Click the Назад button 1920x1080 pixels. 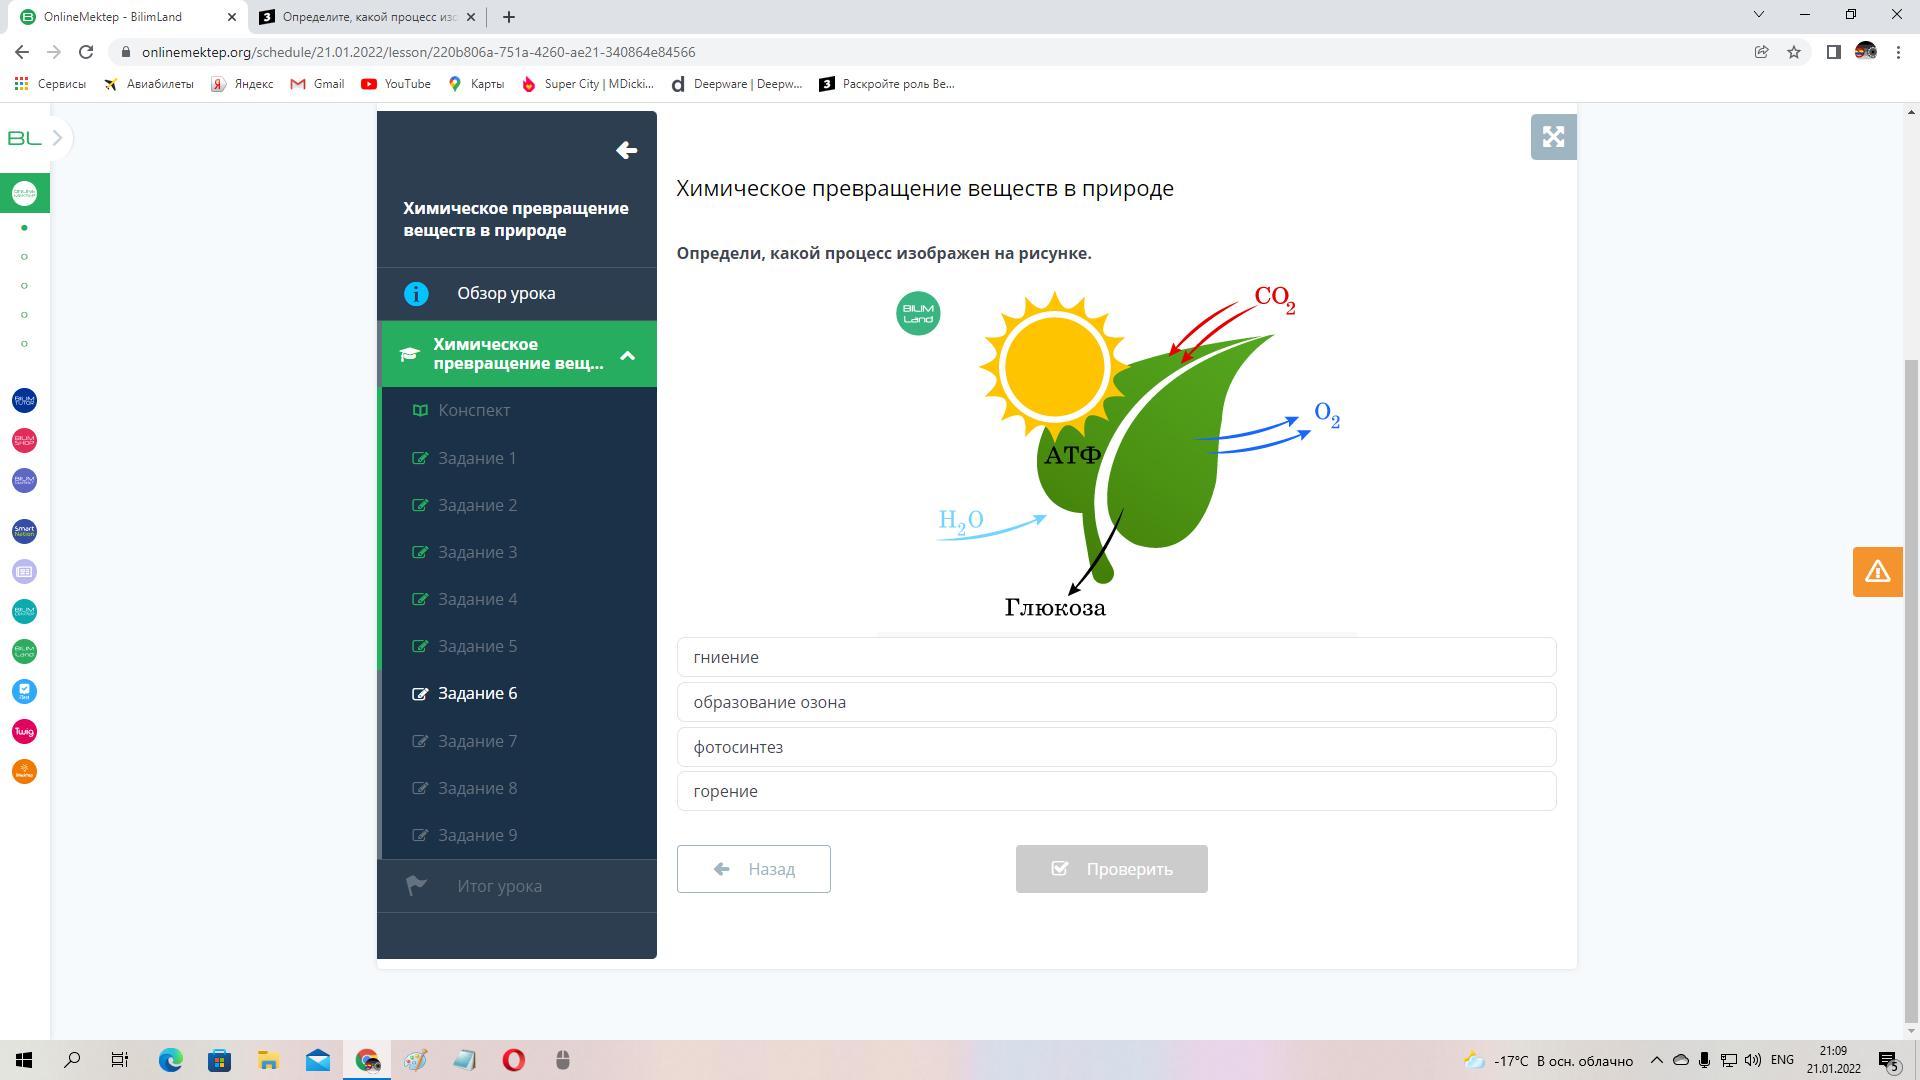pyautogui.click(x=753, y=869)
